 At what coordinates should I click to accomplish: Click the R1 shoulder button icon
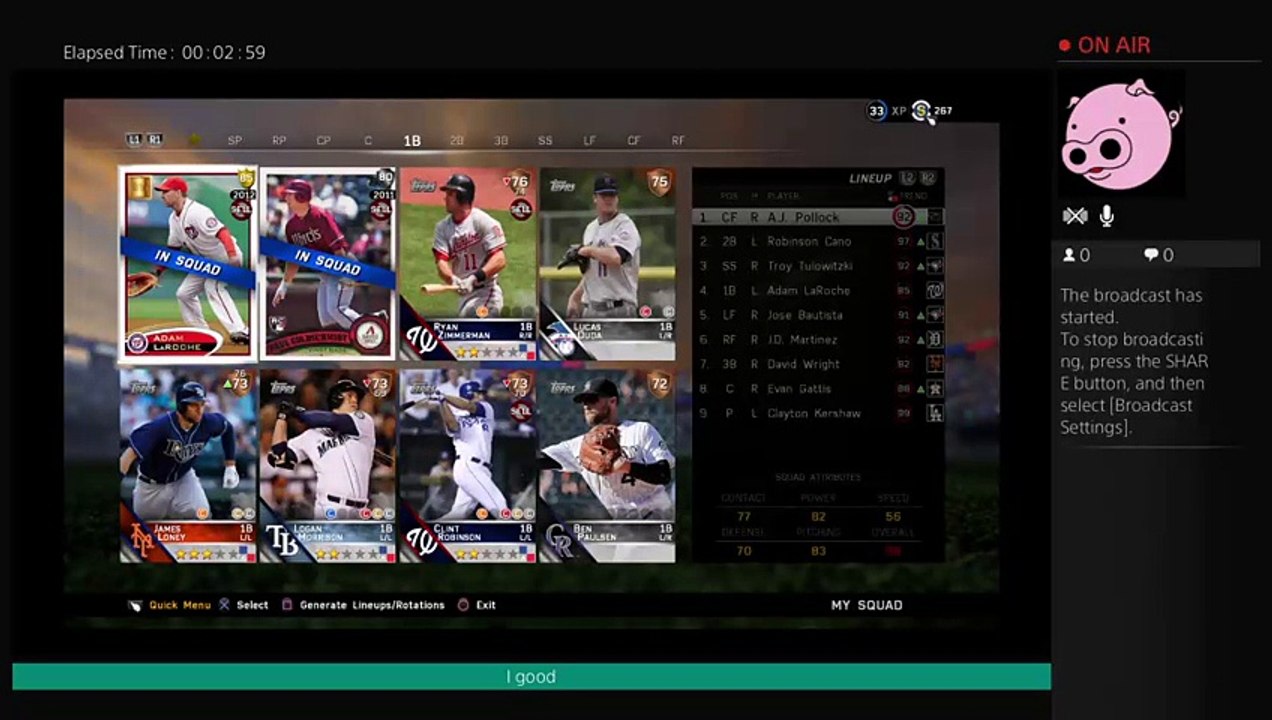pyautogui.click(x=155, y=140)
